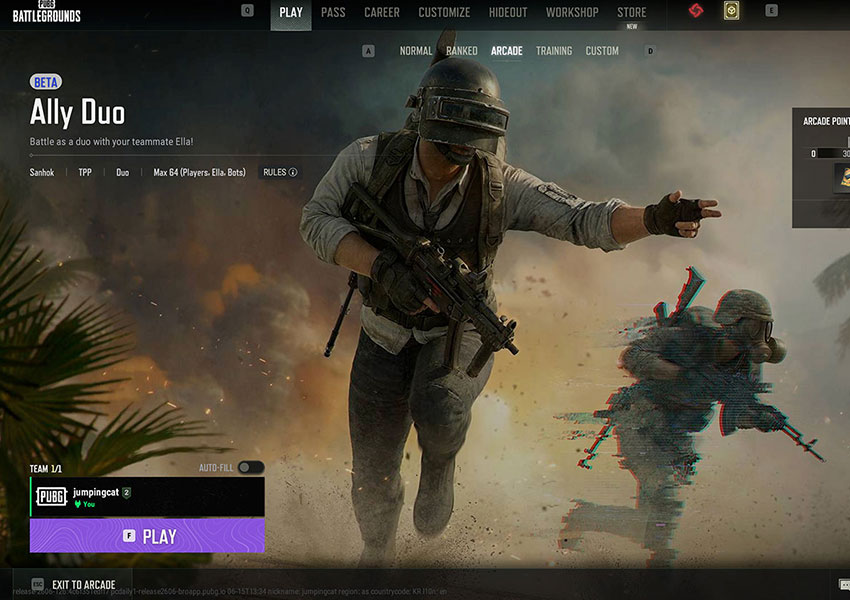Select the TRAINING mode

coord(554,51)
